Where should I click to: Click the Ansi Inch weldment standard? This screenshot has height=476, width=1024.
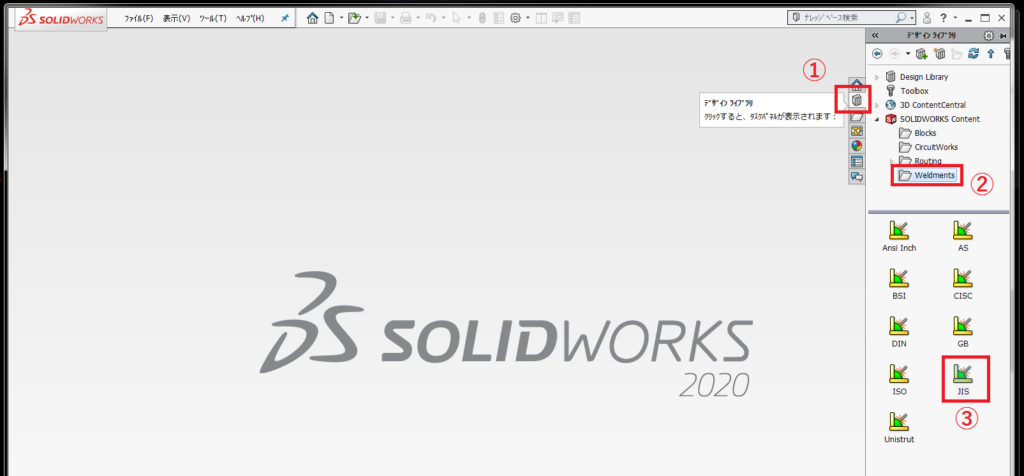pos(899,236)
